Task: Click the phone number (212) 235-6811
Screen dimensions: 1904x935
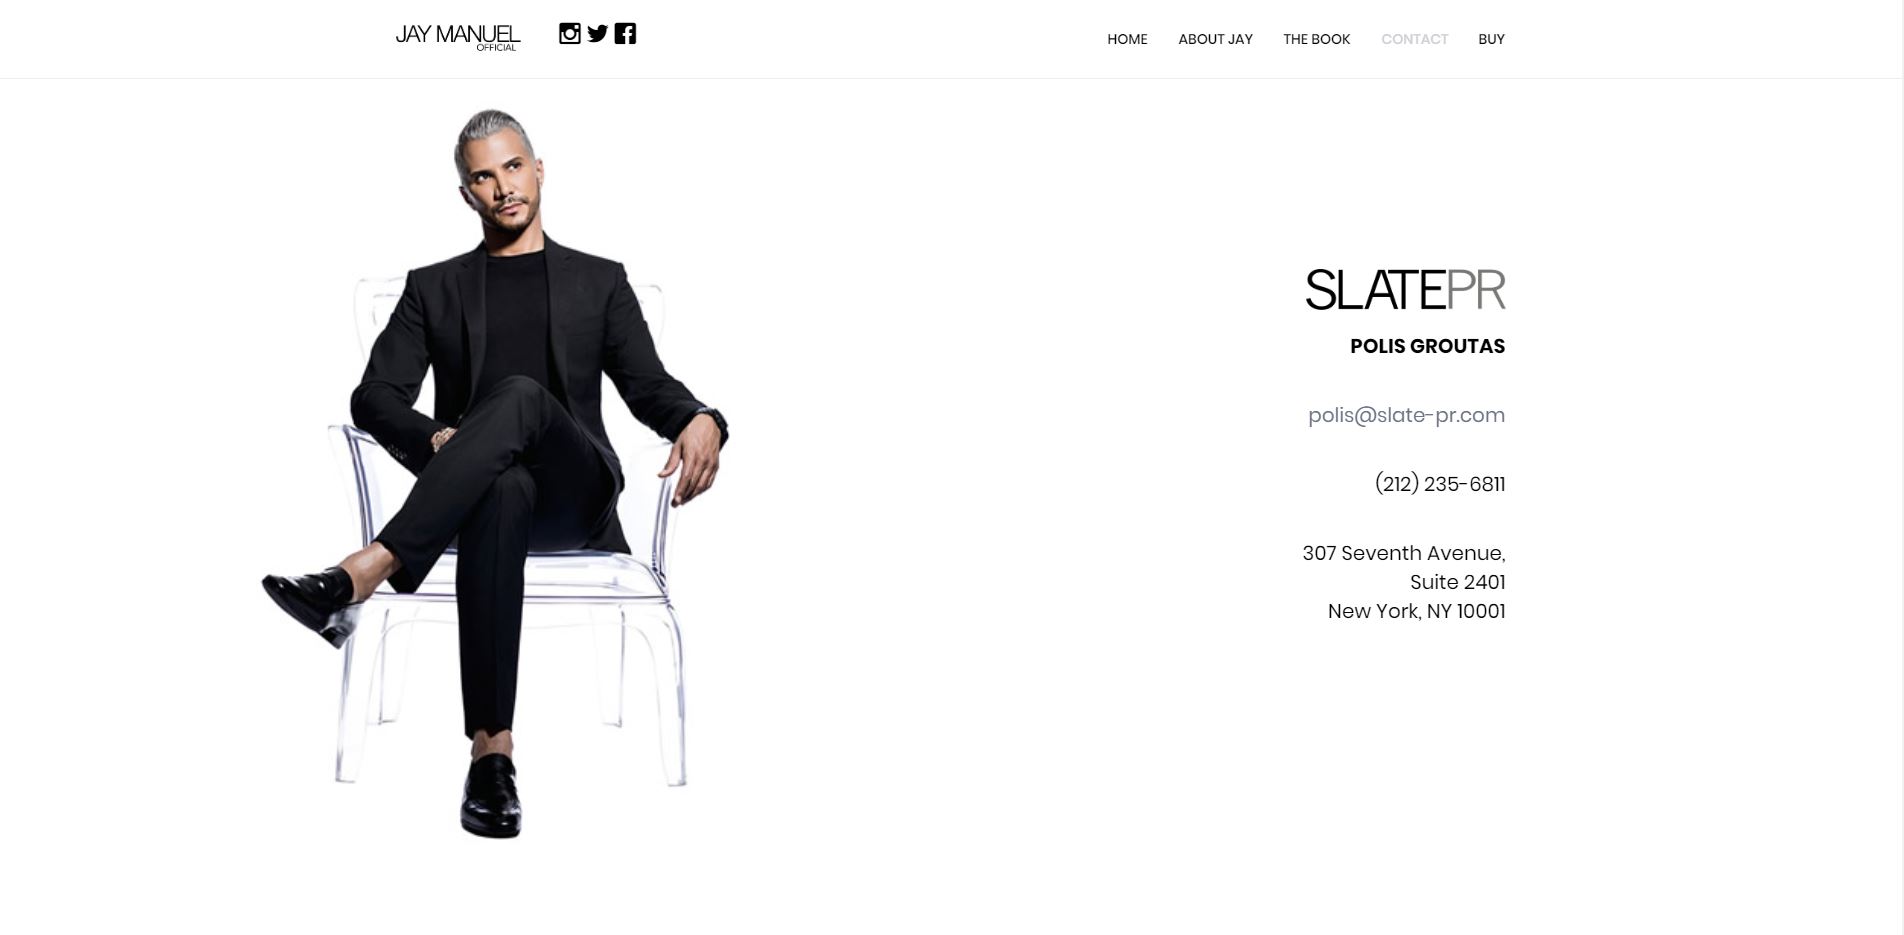Action: (1440, 484)
